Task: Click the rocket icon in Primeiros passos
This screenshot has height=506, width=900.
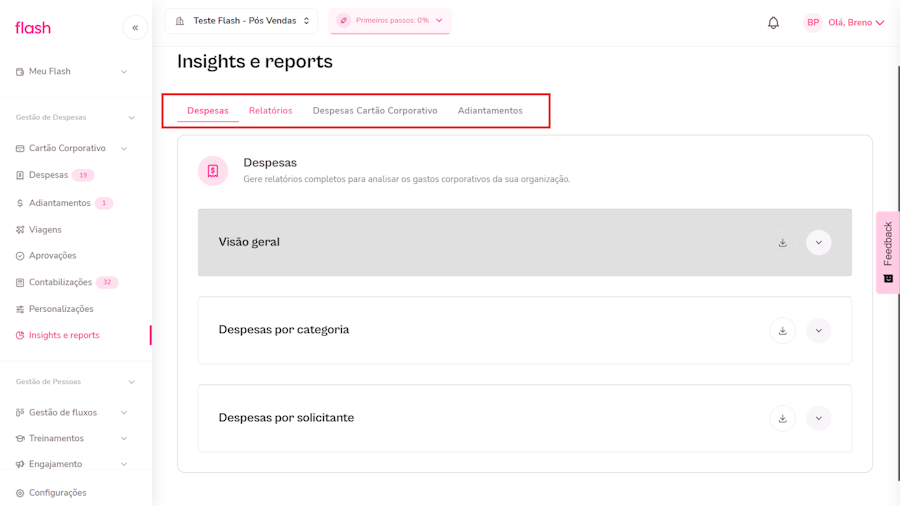Action: tap(343, 21)
